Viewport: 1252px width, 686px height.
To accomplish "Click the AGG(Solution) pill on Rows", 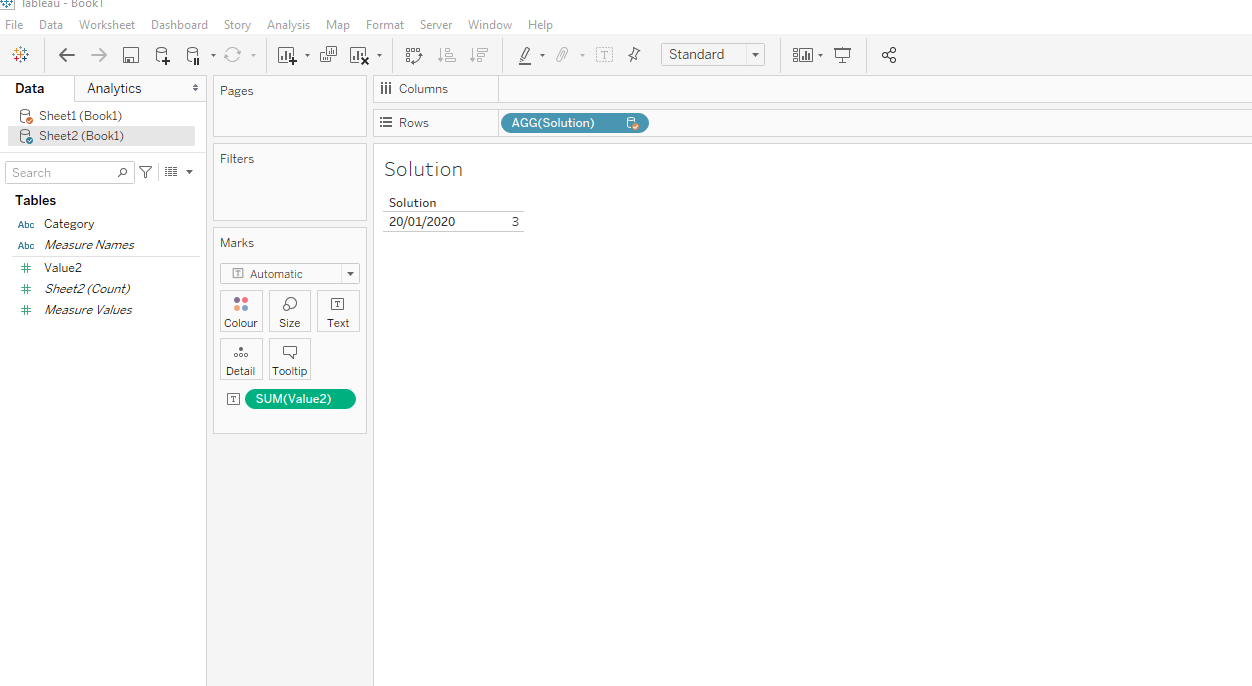I will (574, 123).
